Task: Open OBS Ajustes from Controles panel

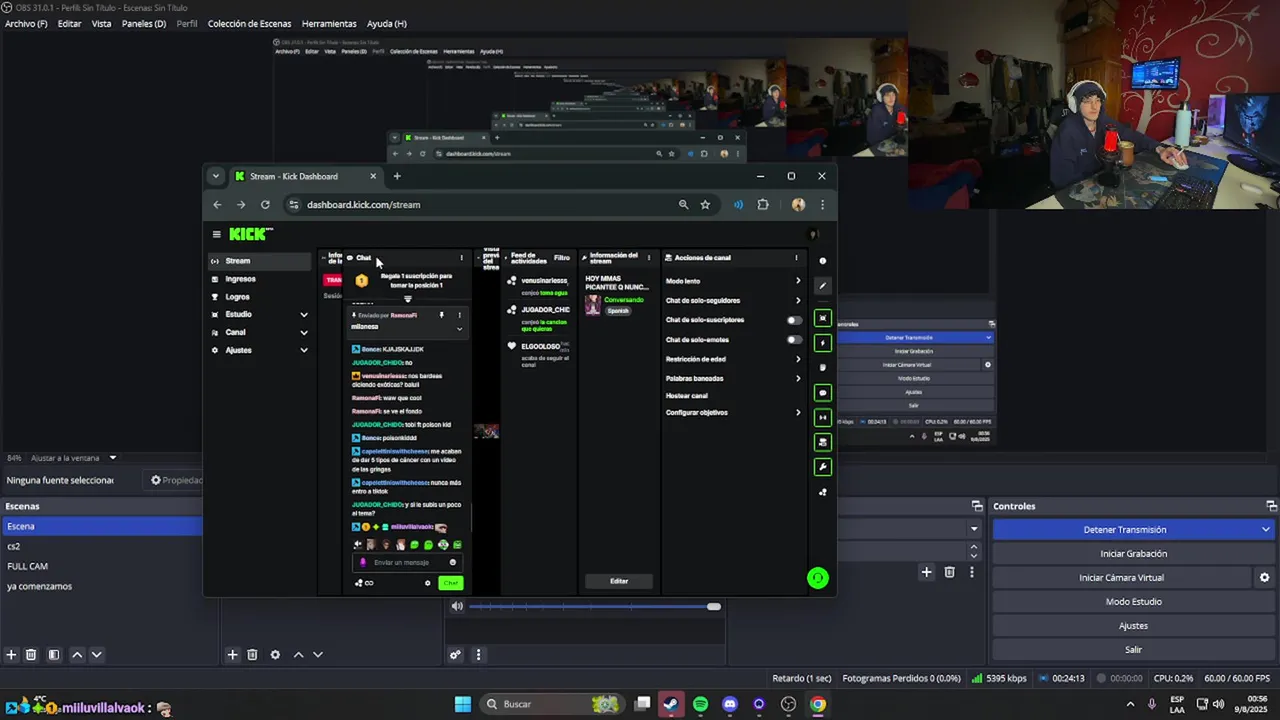Action: [1133, 626]
